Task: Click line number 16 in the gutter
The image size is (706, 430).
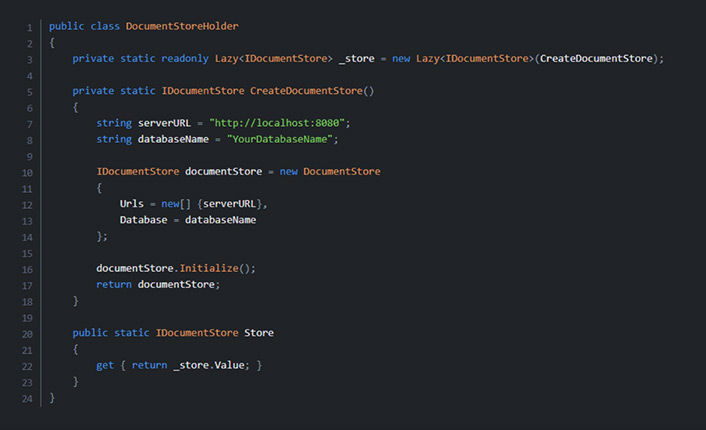Action: tap(27, 268)
